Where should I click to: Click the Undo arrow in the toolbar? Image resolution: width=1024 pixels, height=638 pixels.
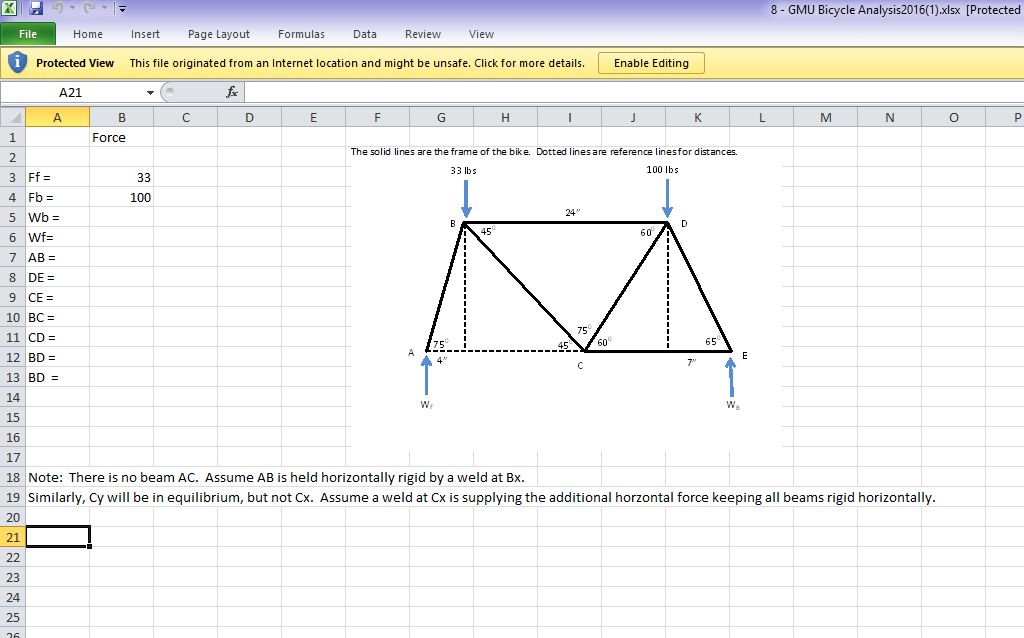click(57, 8)
